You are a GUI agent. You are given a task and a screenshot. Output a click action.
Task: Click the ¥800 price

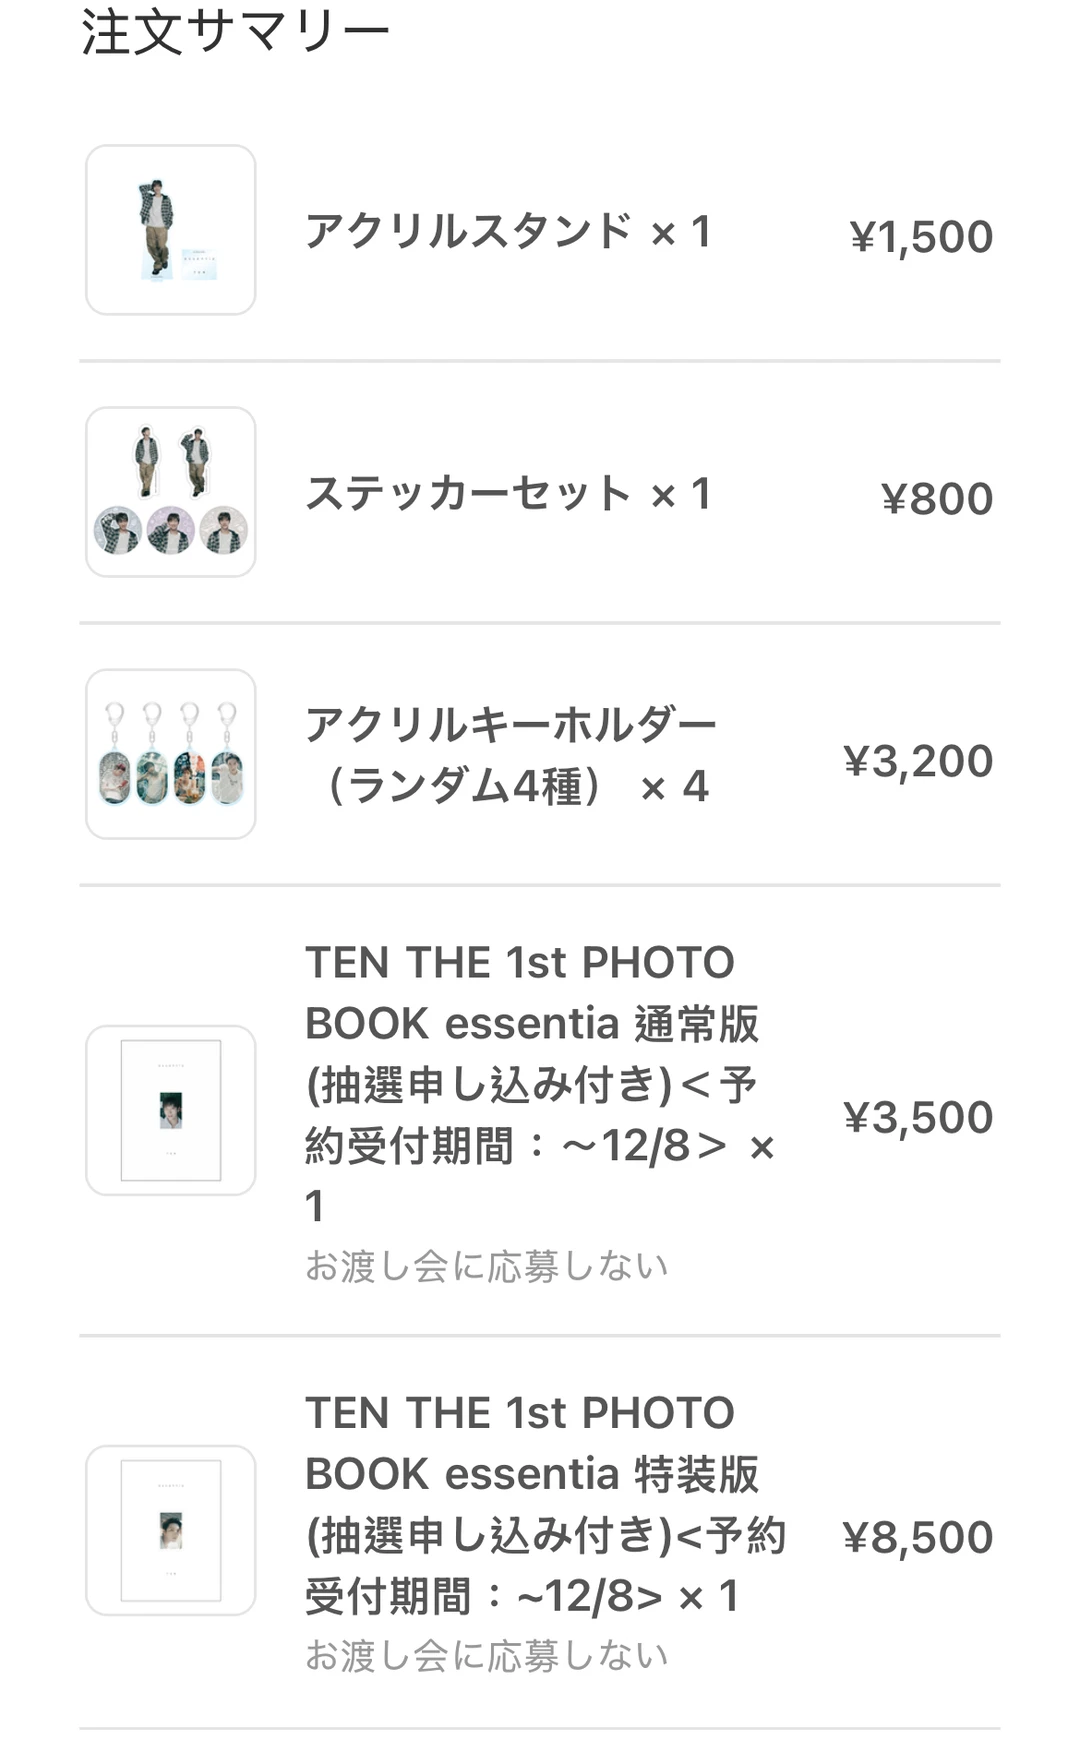point(937,499)
